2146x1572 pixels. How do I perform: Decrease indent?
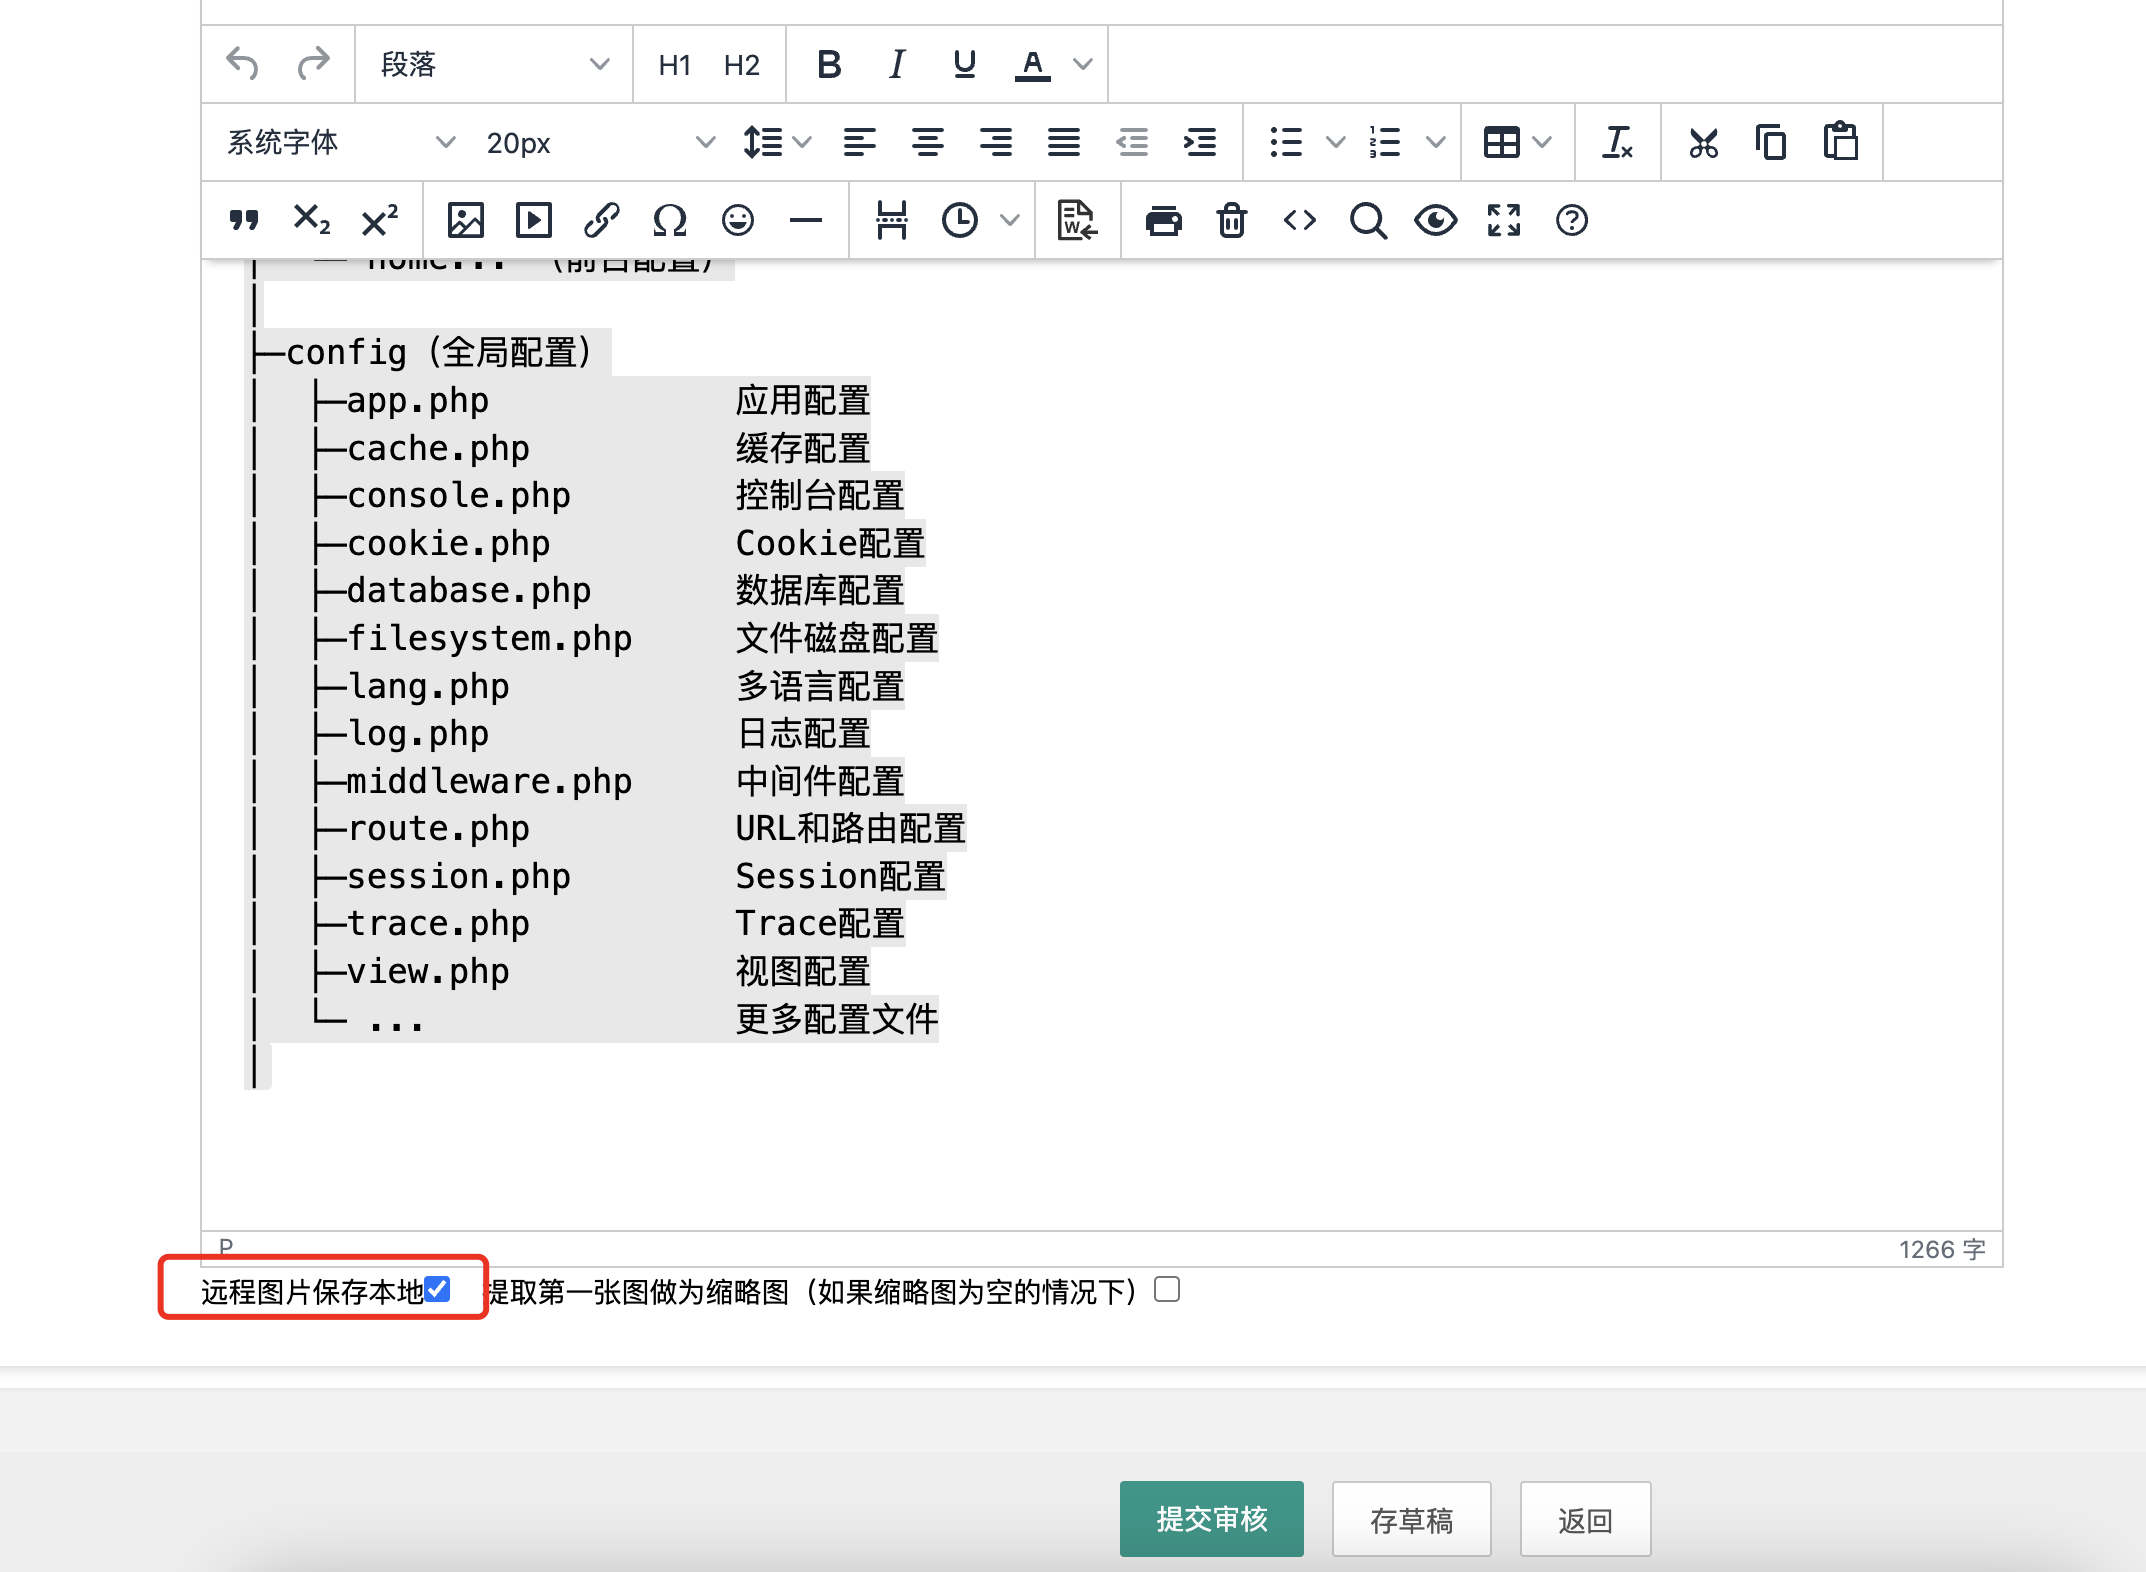click(1131, 143)
